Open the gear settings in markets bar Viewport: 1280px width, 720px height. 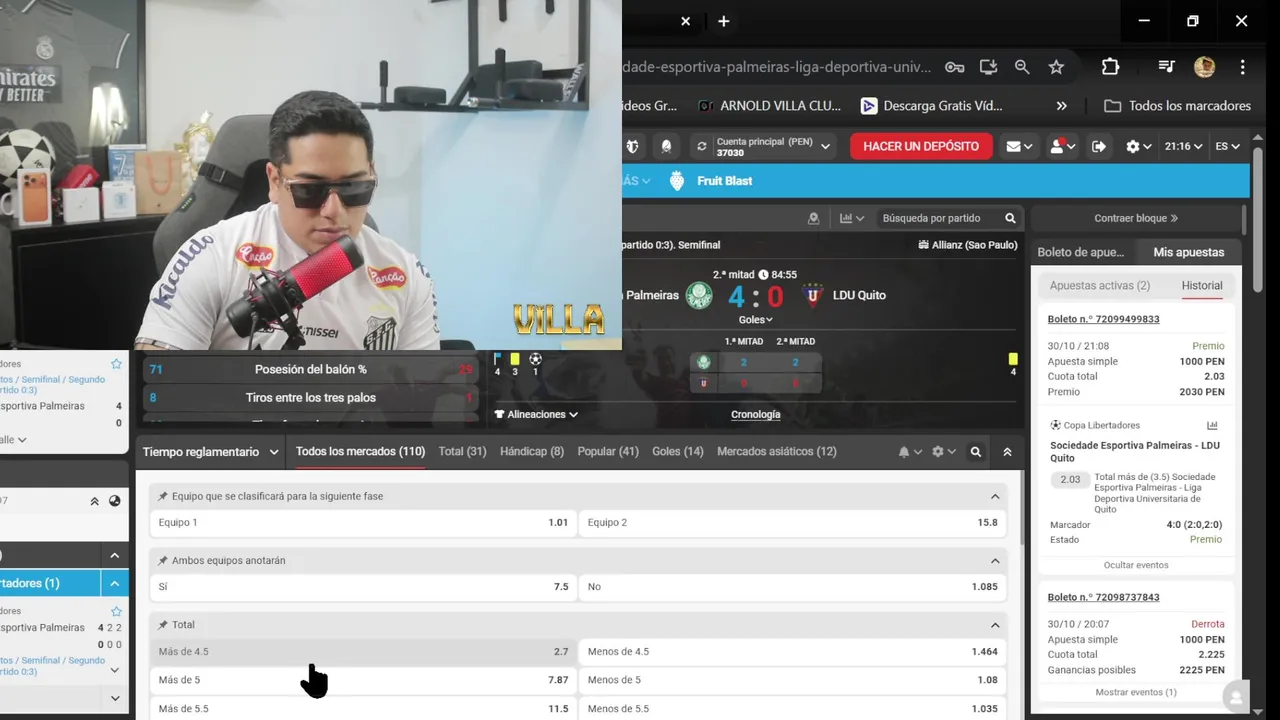point(943,452)
